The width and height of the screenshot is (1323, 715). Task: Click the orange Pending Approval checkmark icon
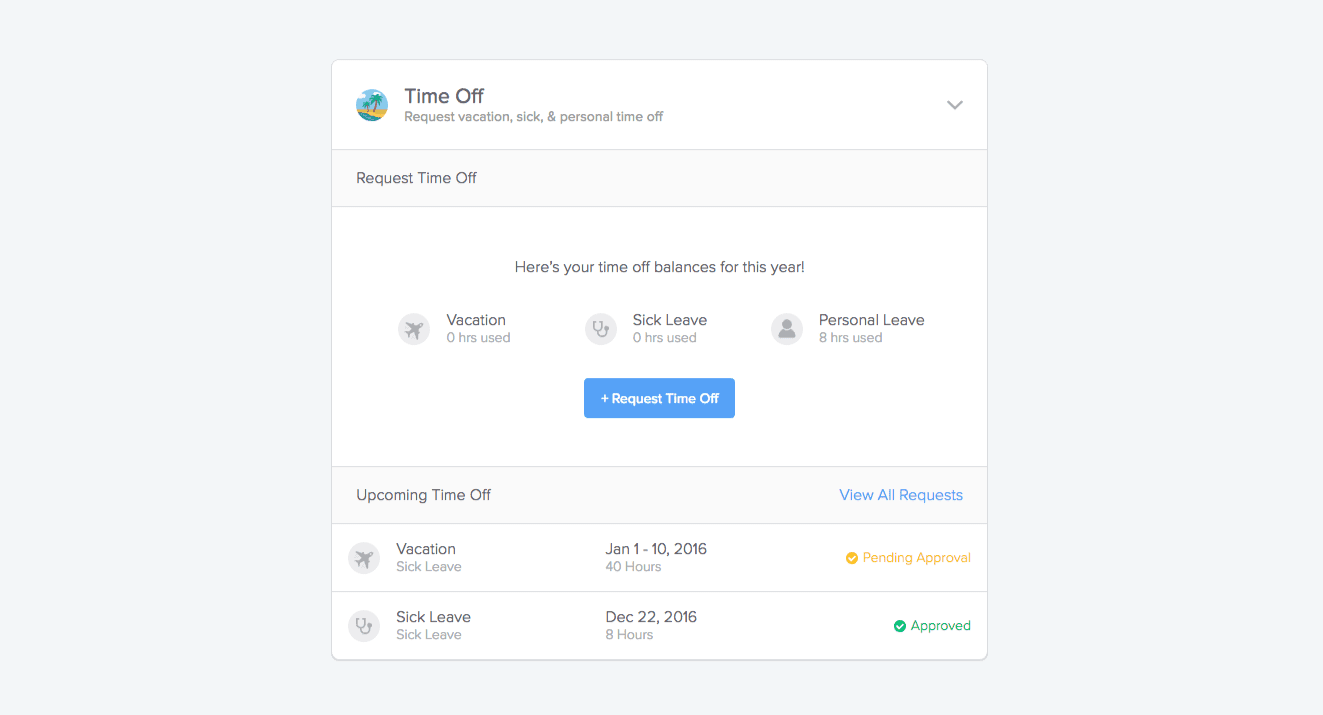coord(852,558)
